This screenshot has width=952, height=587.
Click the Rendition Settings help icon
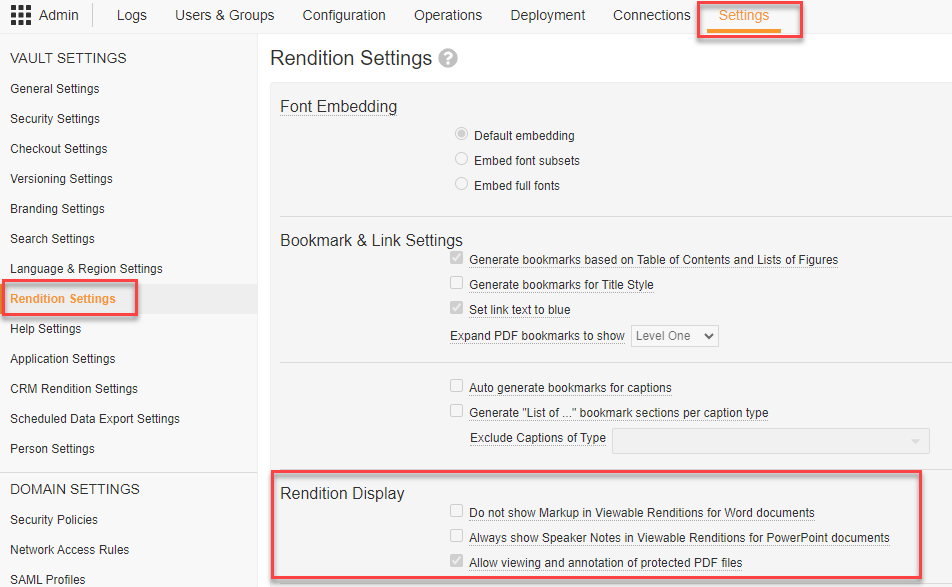coord(448,59)
